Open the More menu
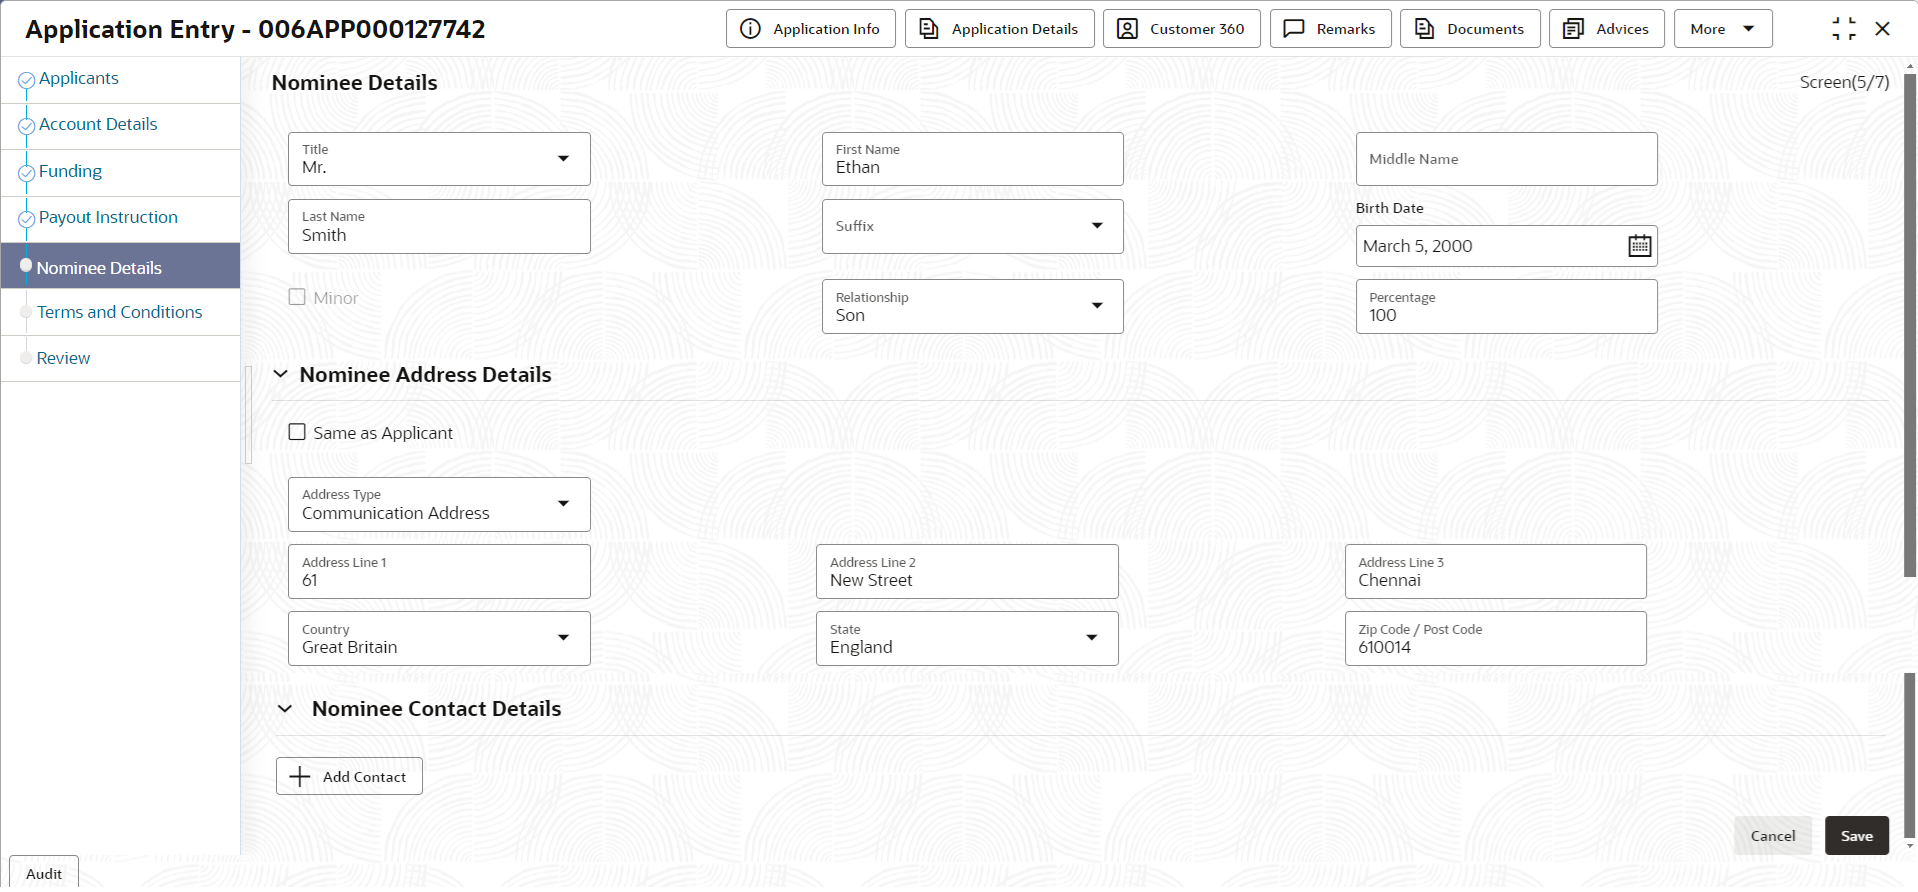1918x892 pixels. click(1723, 29)
